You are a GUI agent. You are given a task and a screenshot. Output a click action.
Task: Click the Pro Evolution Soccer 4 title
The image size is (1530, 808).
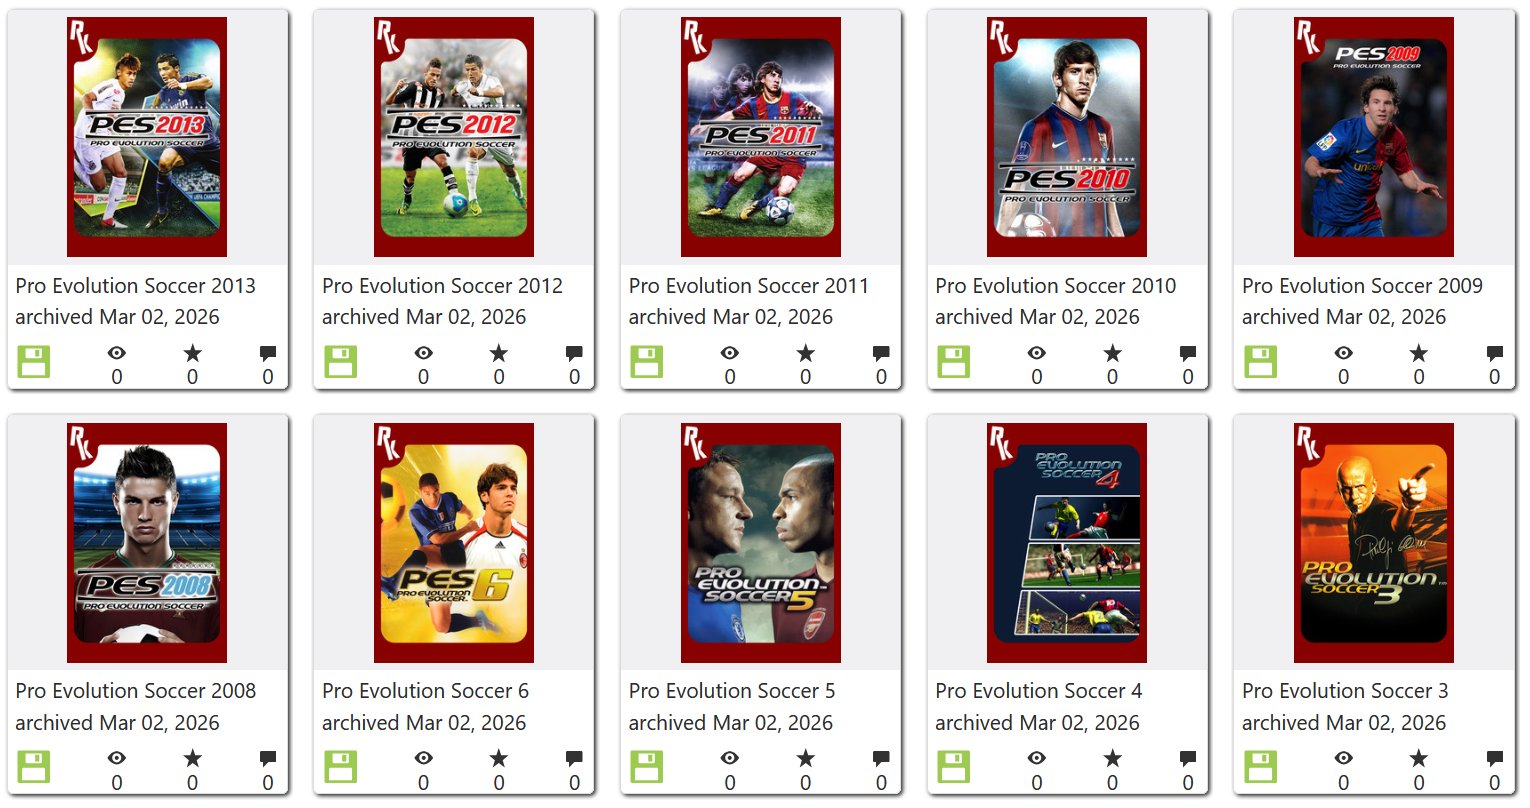(1039, 691)
